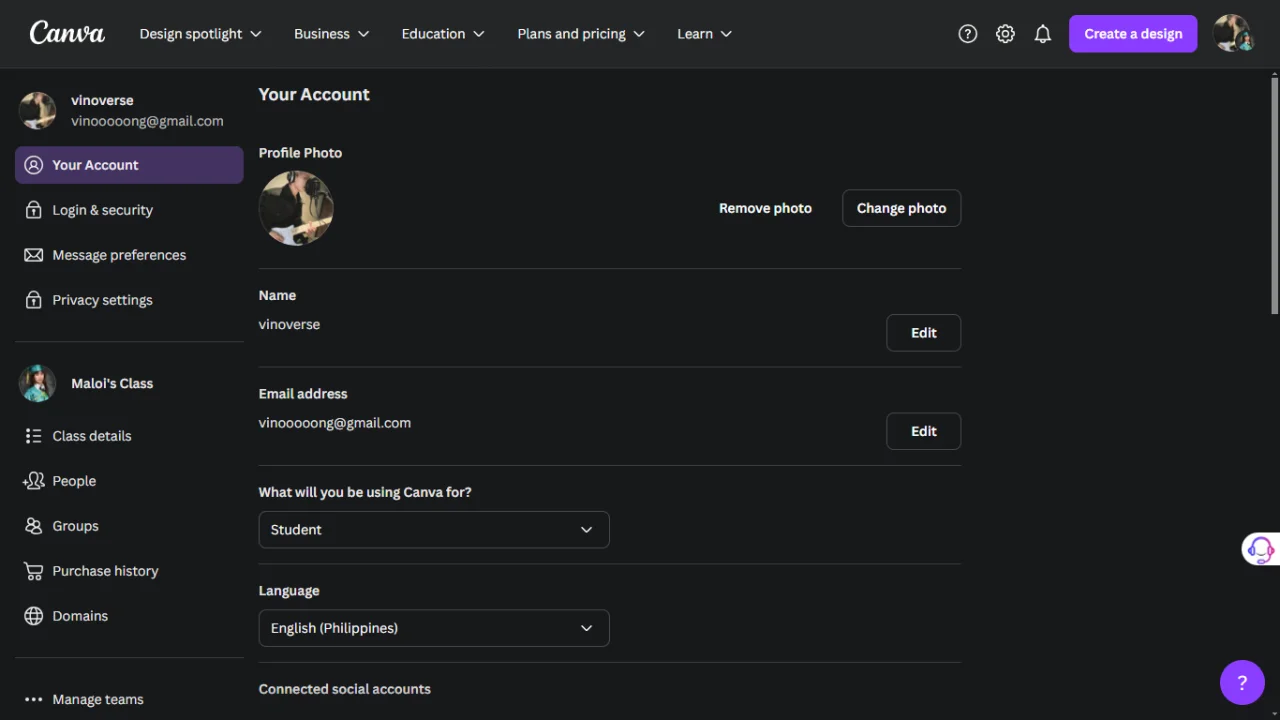Open the support headset assistant icon
The height and width of the screenshot is (720, 1280).
(x=1260, y=549)
